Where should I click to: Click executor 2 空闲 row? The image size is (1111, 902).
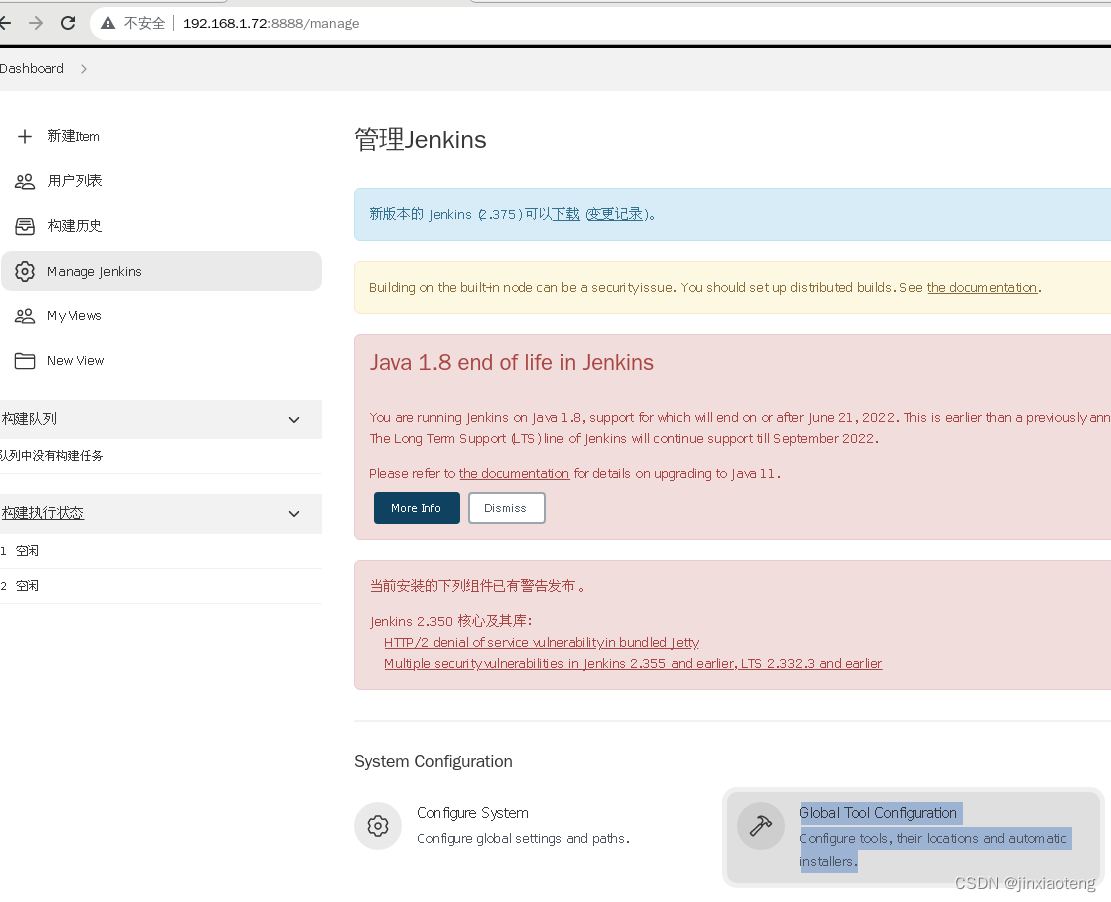point(161,586)
